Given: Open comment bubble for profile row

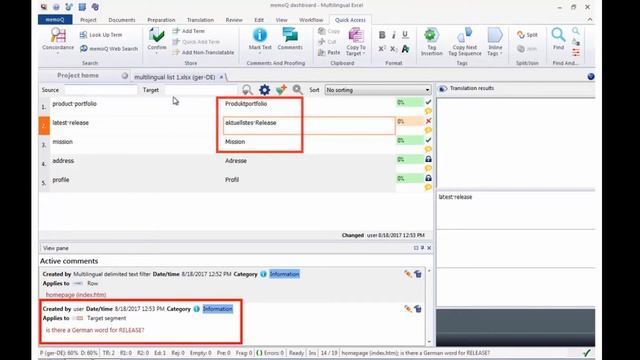Looking at the screenshot, I should coord(428,187).
